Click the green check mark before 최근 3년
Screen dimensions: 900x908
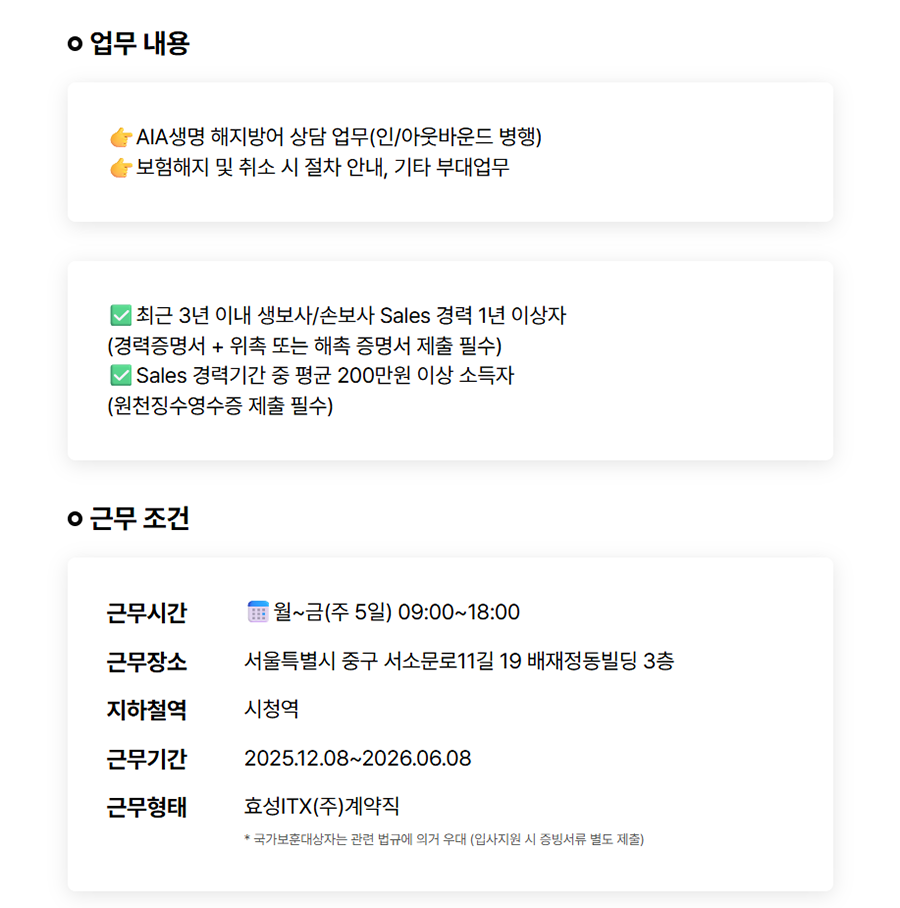coord(120,316)
